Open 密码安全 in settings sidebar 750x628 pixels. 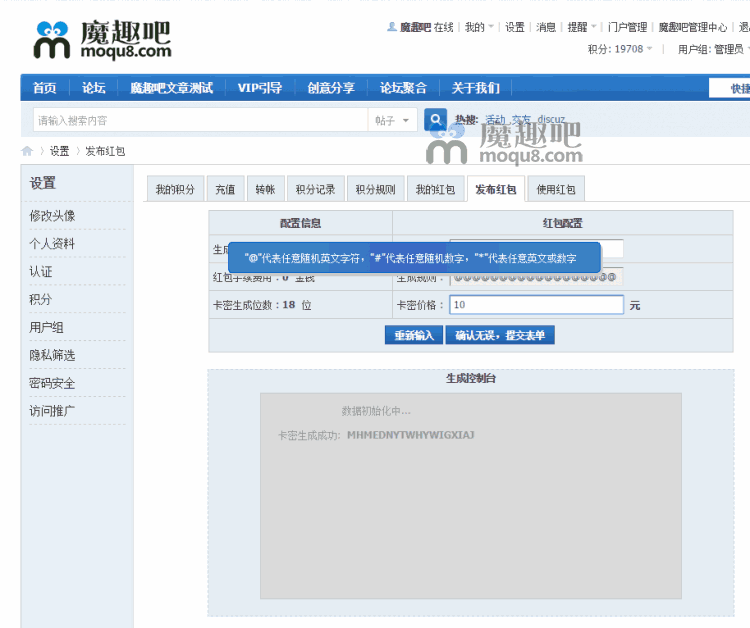[x=53, y=383]
